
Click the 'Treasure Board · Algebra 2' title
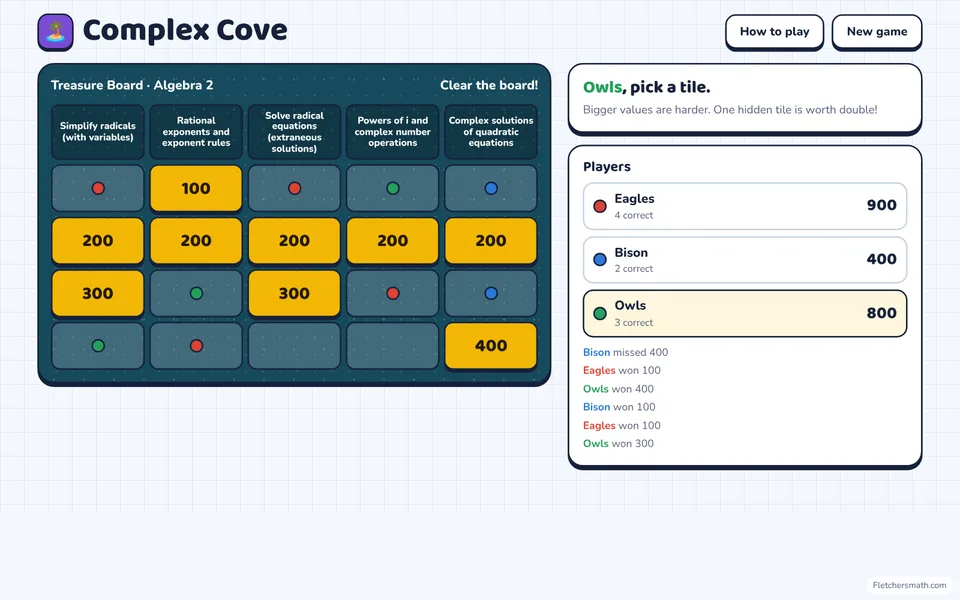click(132, 85)
